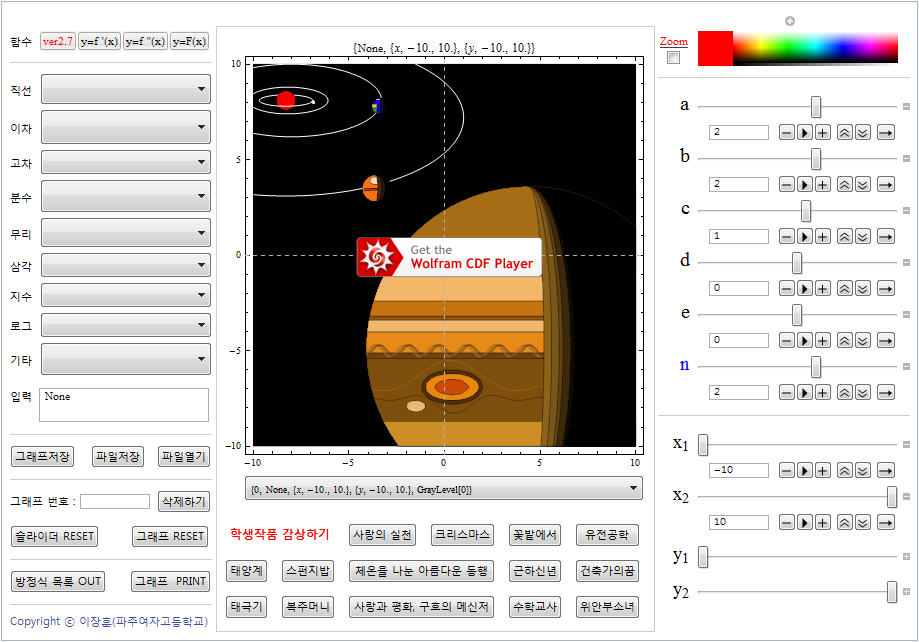Collapse the controls of slider a
Screen dimensions: 919x642
[x=906, y=107]
